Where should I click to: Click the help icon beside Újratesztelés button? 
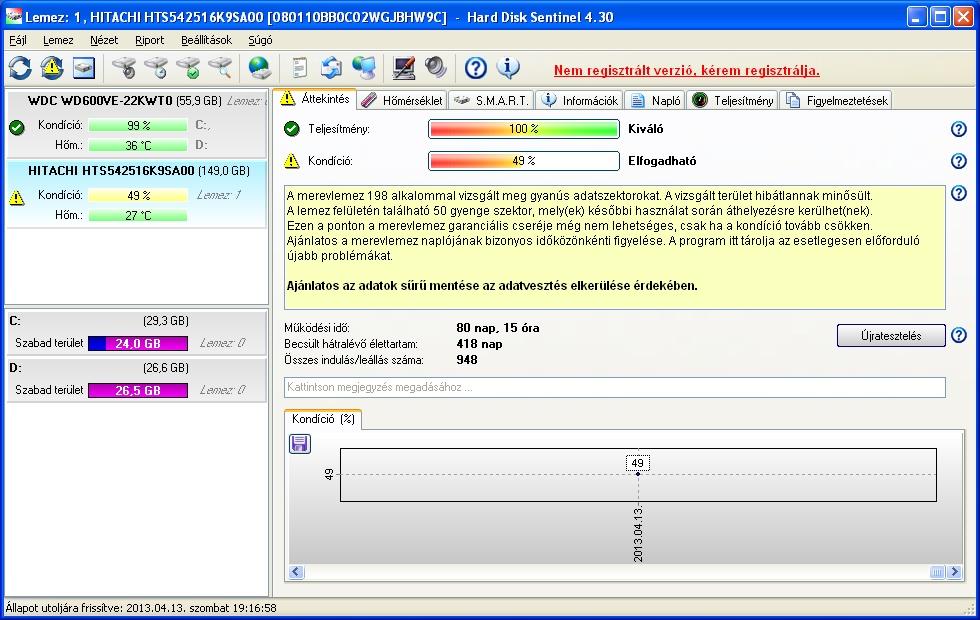[x=958, y=335]
